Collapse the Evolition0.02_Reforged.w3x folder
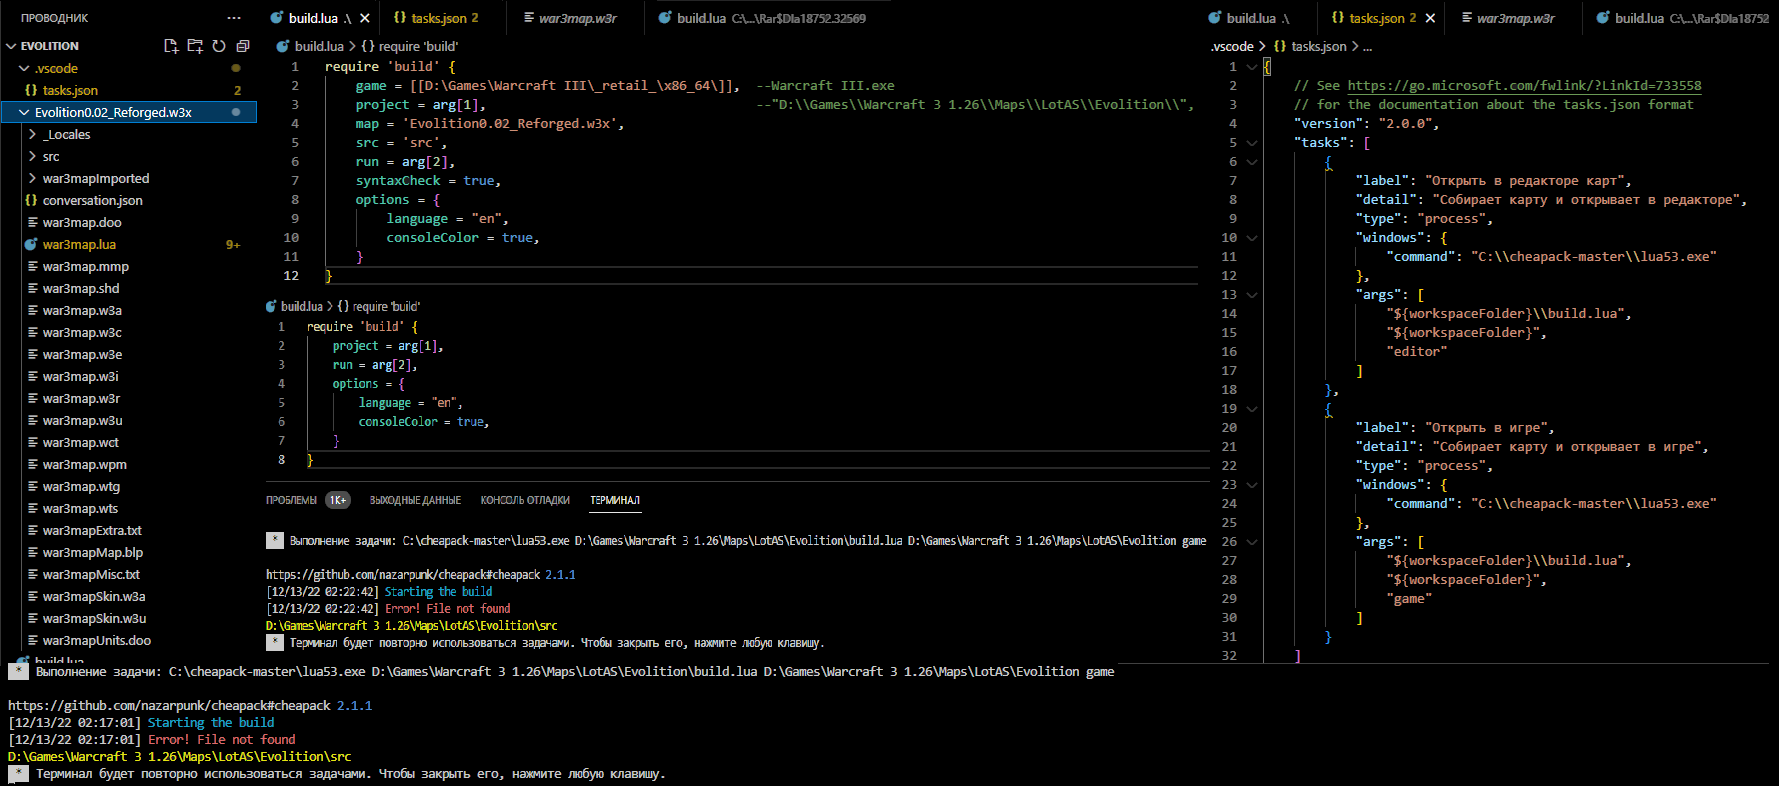Viewport: 1779px width, 786px height. (x=24, y=112)
